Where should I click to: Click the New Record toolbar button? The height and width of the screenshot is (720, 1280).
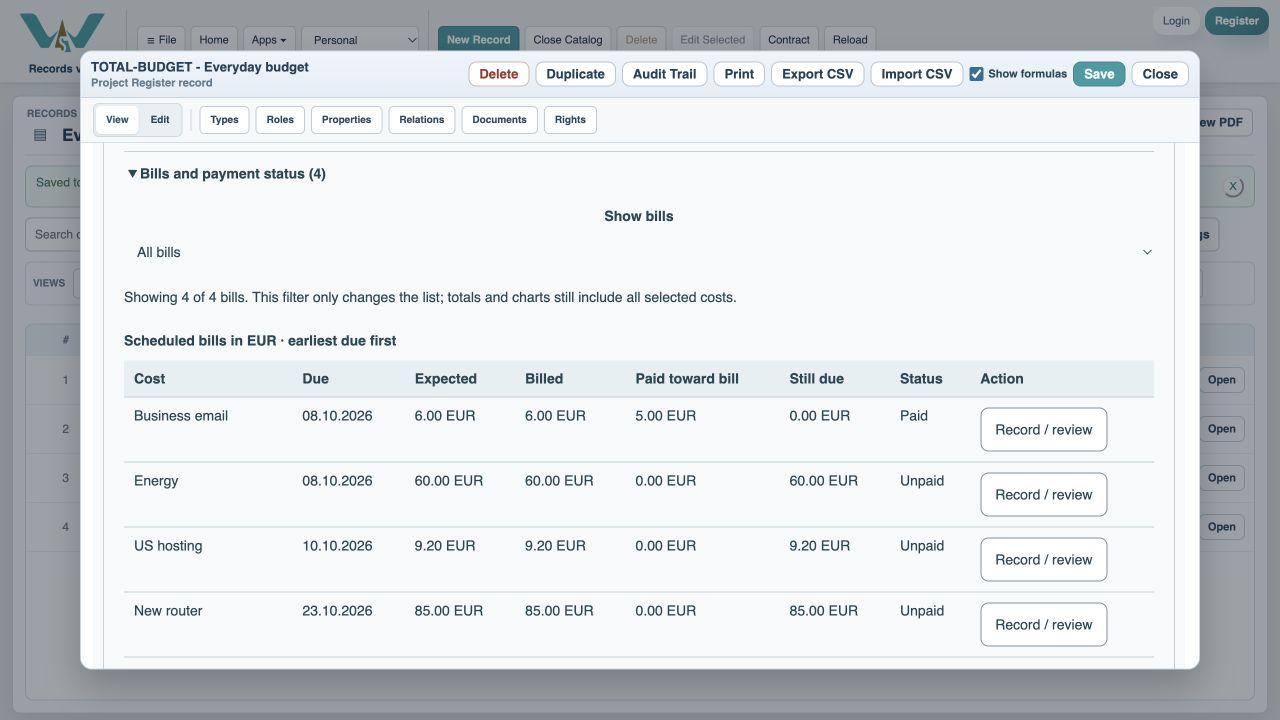pyautogui.click(x=478, y=40)
